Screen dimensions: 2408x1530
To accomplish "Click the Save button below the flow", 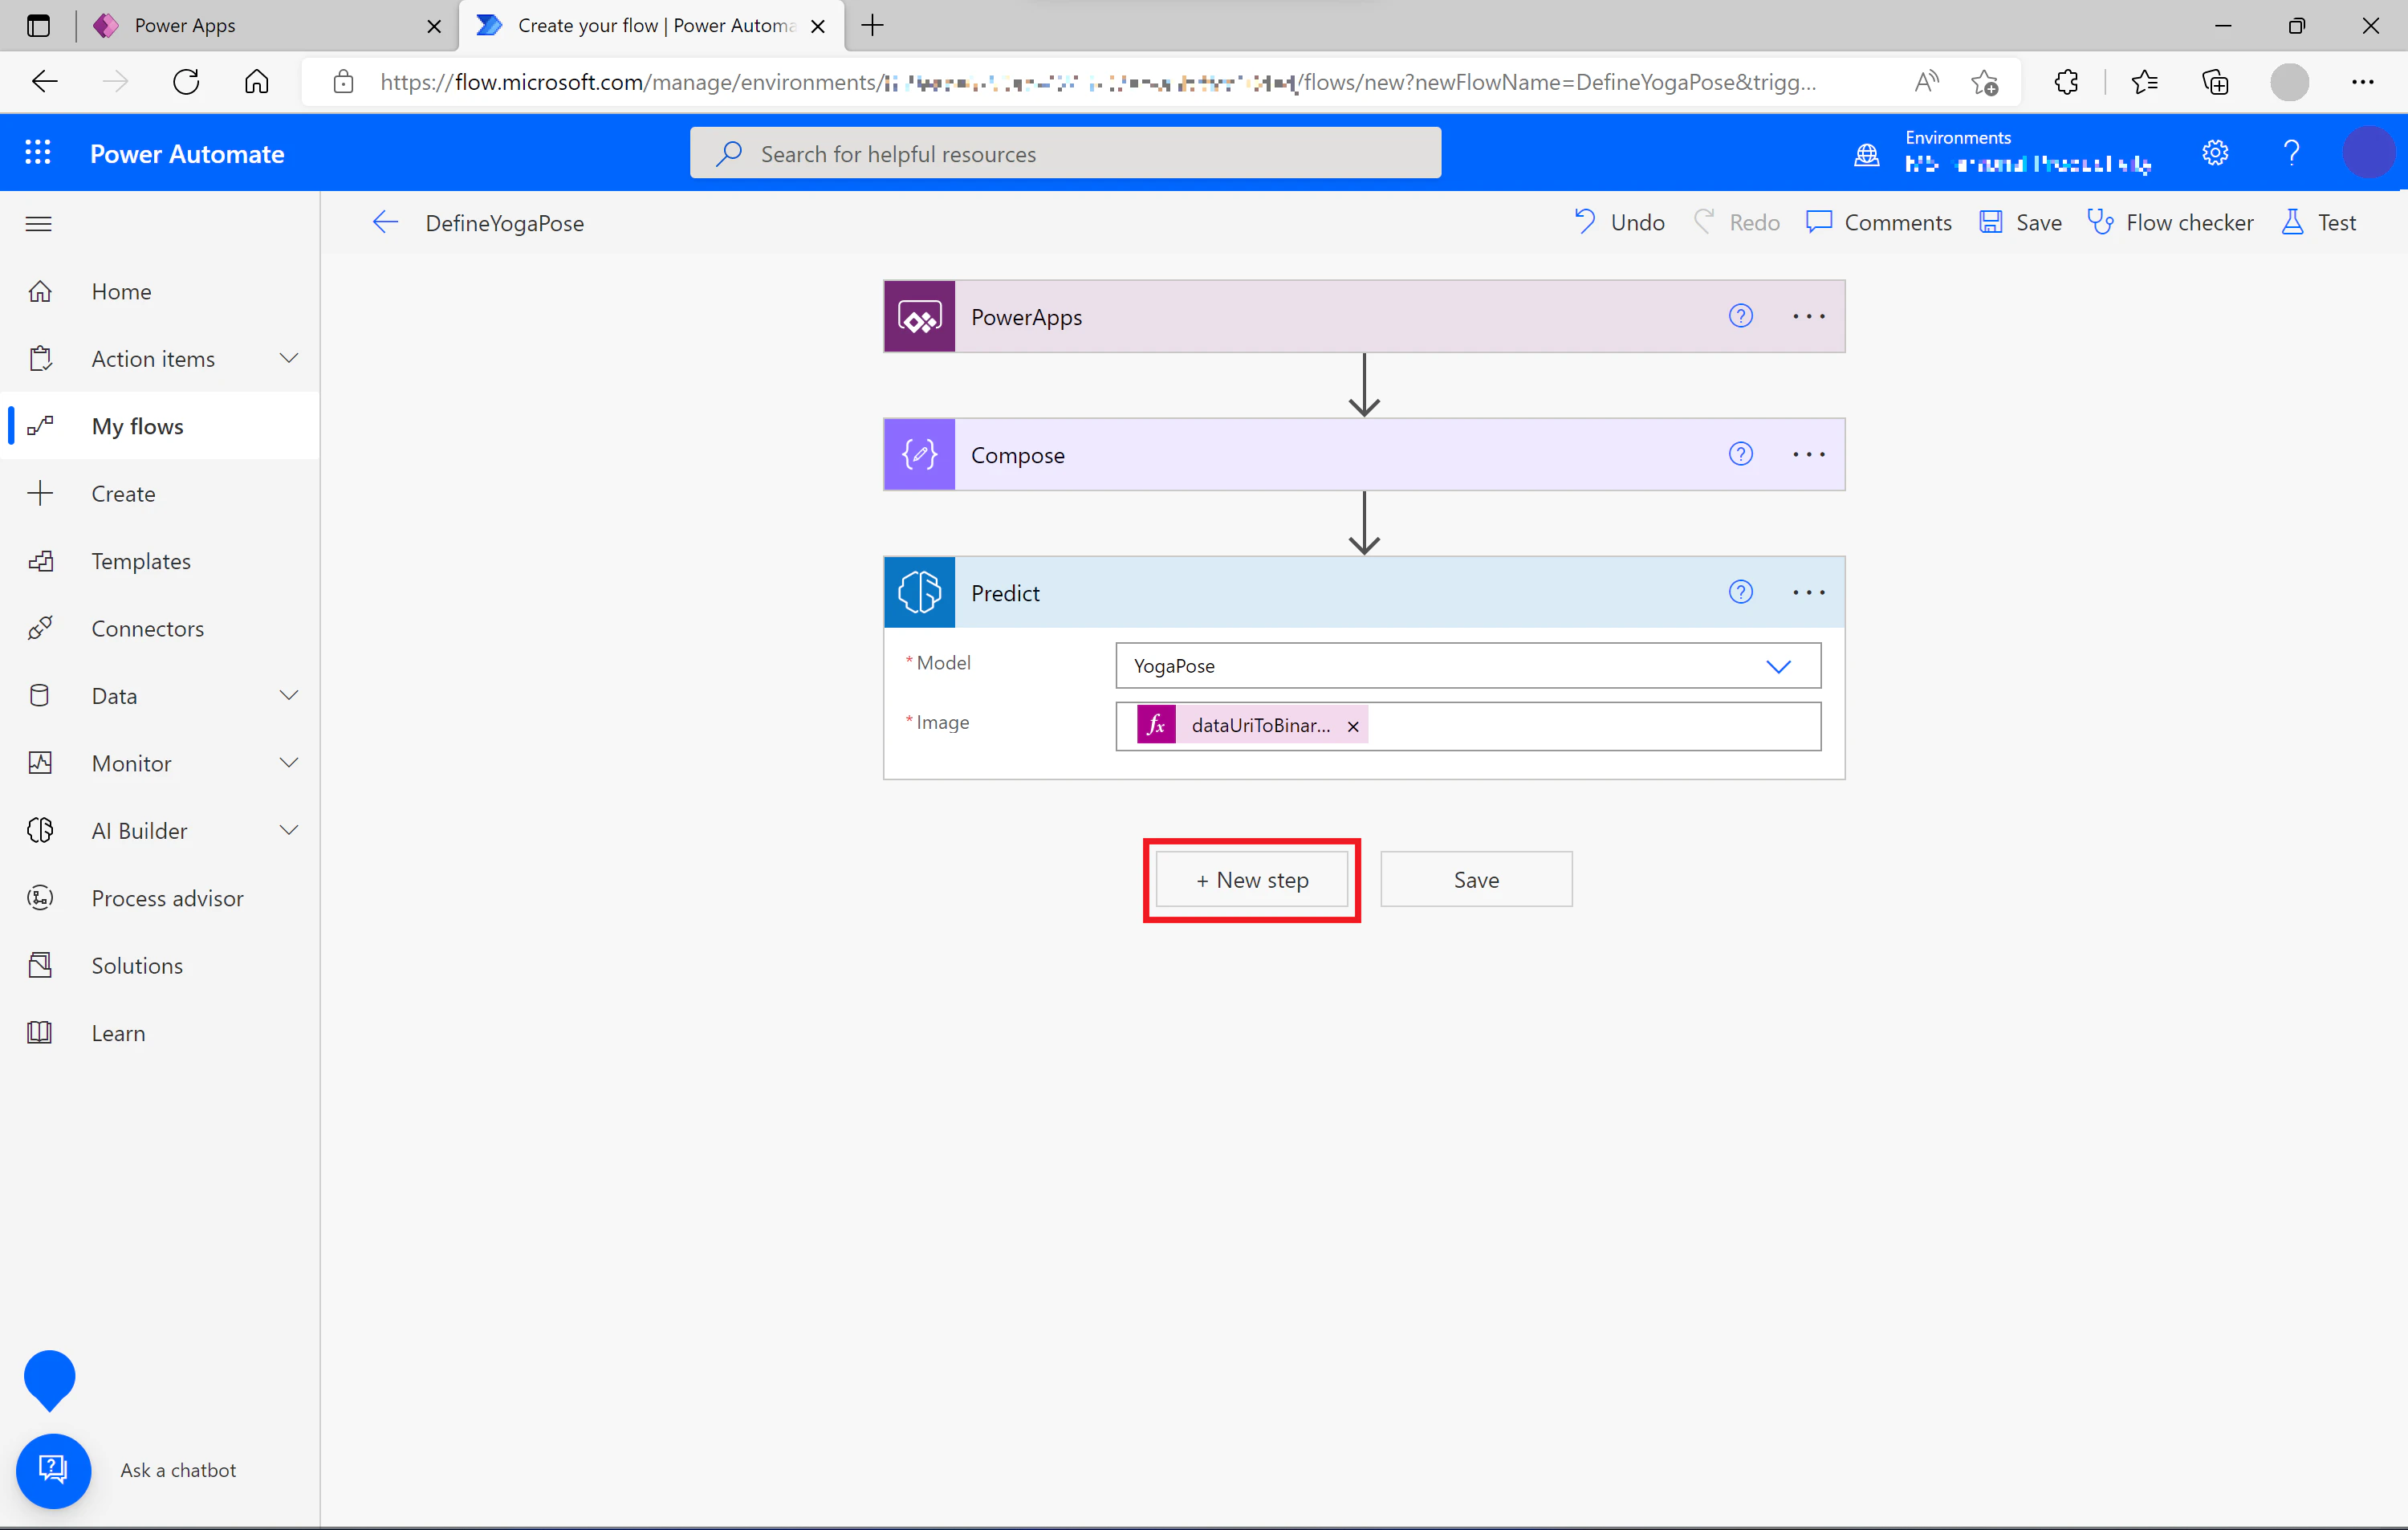I will pos(1476,880).
